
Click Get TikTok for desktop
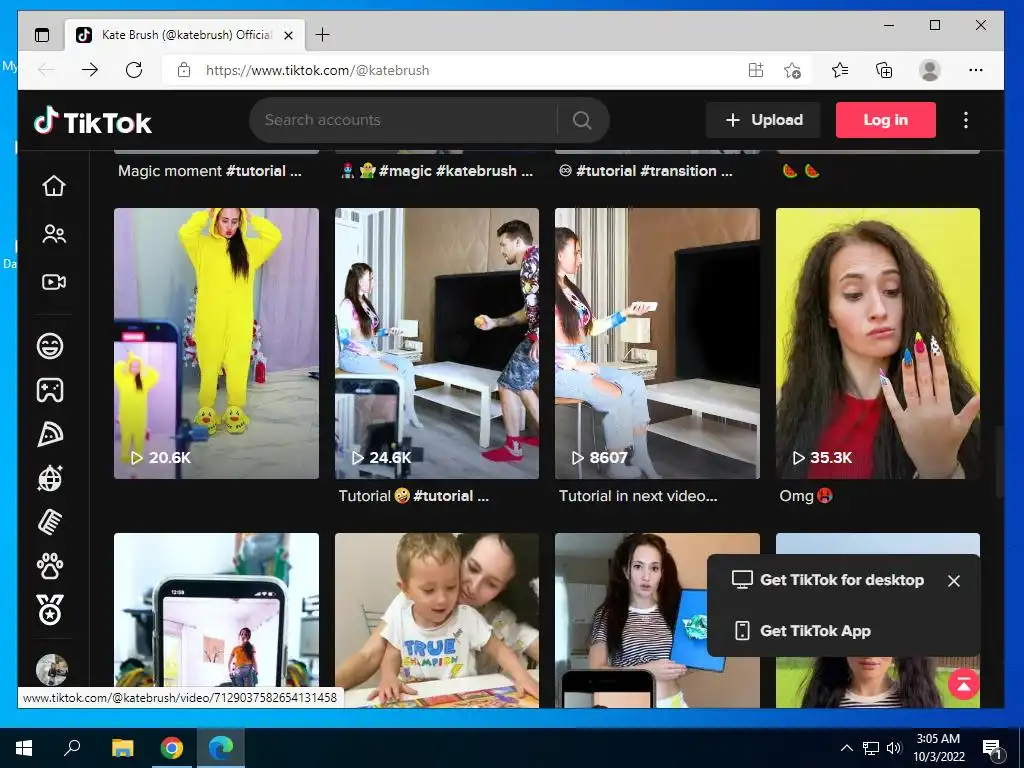828,580
